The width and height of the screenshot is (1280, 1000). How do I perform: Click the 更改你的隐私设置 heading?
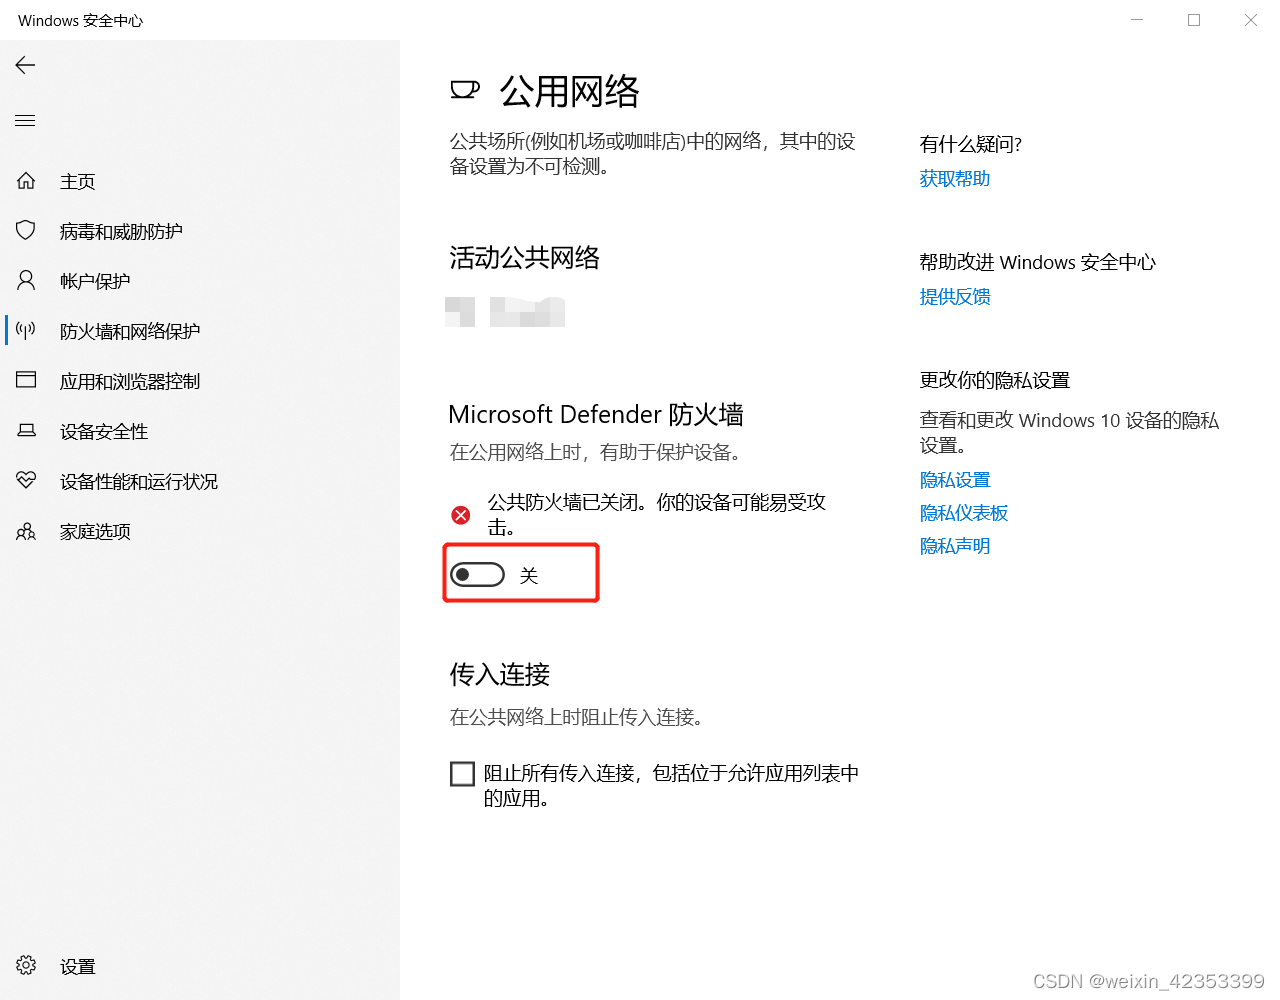pyautogui.click(x=995, y=380)
